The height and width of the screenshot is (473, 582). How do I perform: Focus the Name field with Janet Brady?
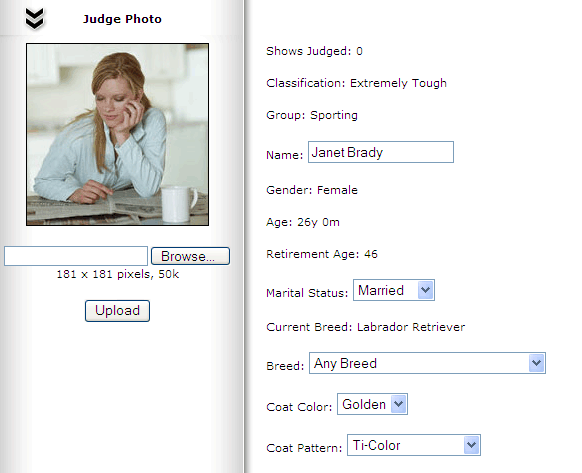[x=381, y=152]
